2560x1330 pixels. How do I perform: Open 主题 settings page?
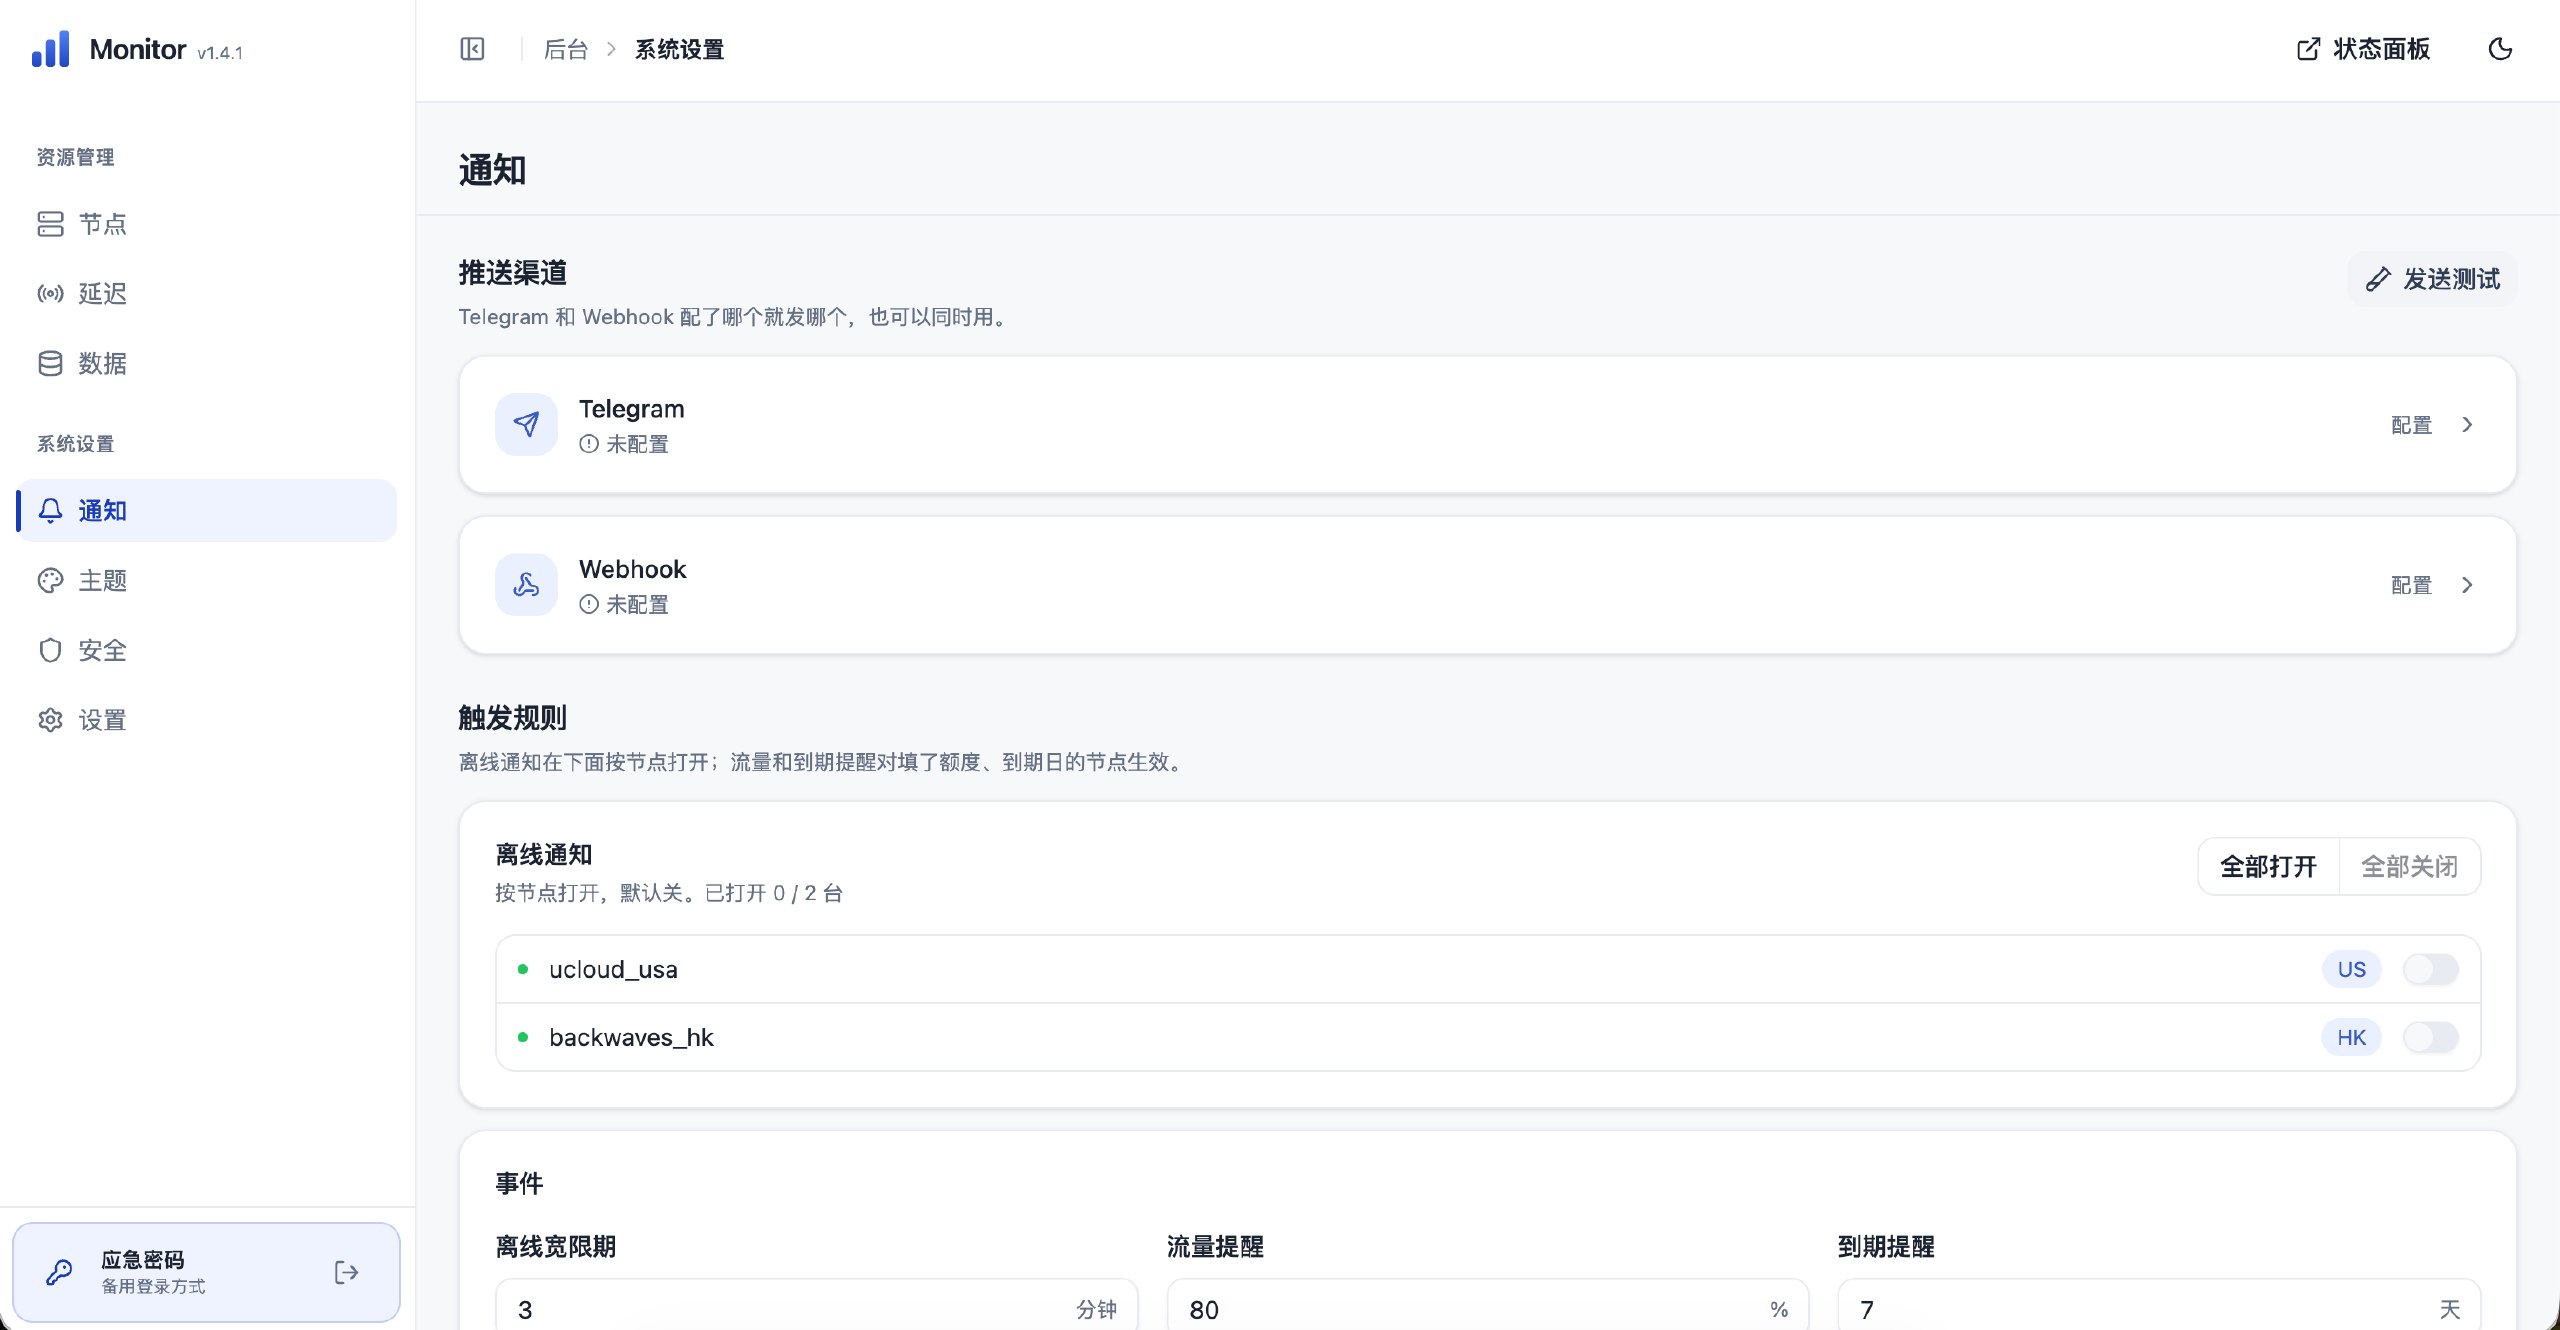click(207, 581)
